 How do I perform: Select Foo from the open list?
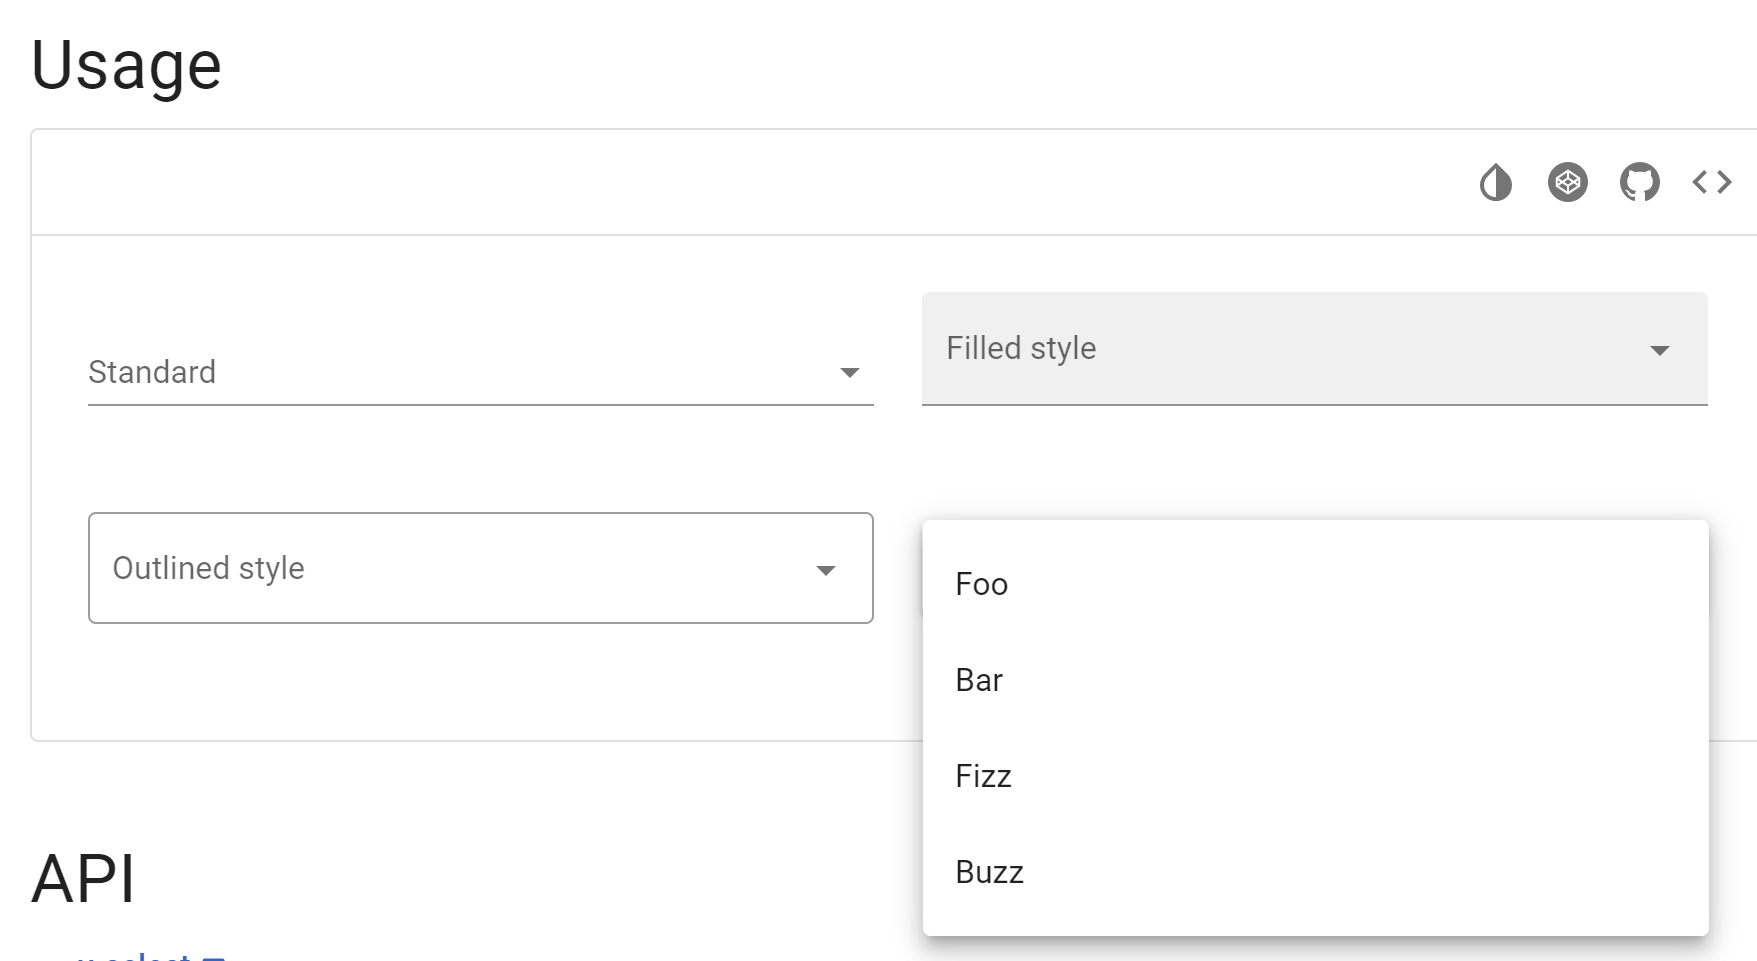point(981,584)
